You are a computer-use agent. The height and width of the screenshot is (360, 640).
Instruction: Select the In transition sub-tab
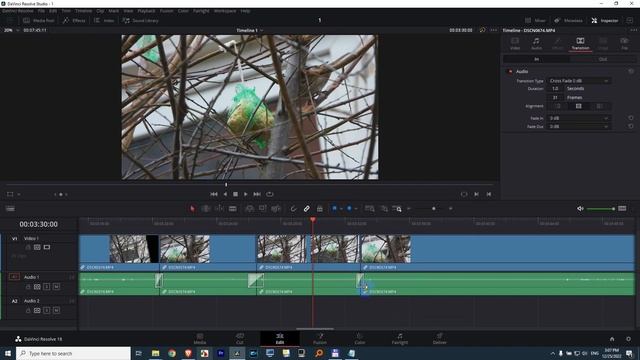coord(536,59)
